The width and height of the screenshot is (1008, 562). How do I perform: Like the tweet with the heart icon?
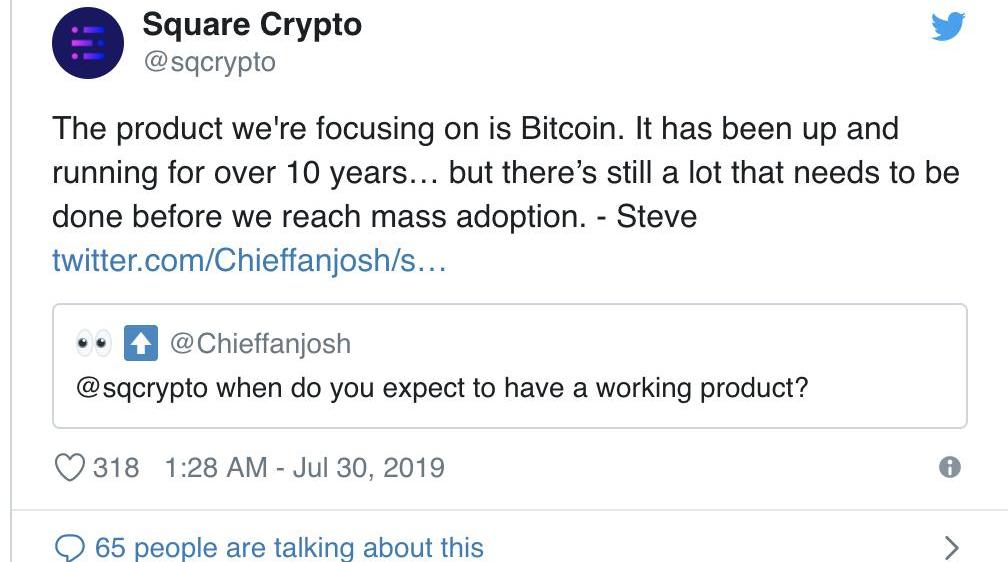point(68,467)
